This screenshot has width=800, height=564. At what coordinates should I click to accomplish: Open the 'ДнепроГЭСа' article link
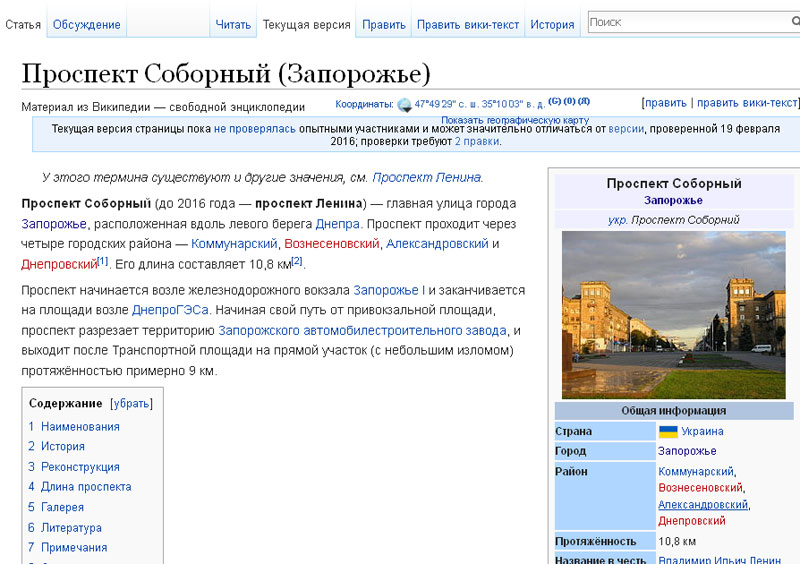coord(169,310)
